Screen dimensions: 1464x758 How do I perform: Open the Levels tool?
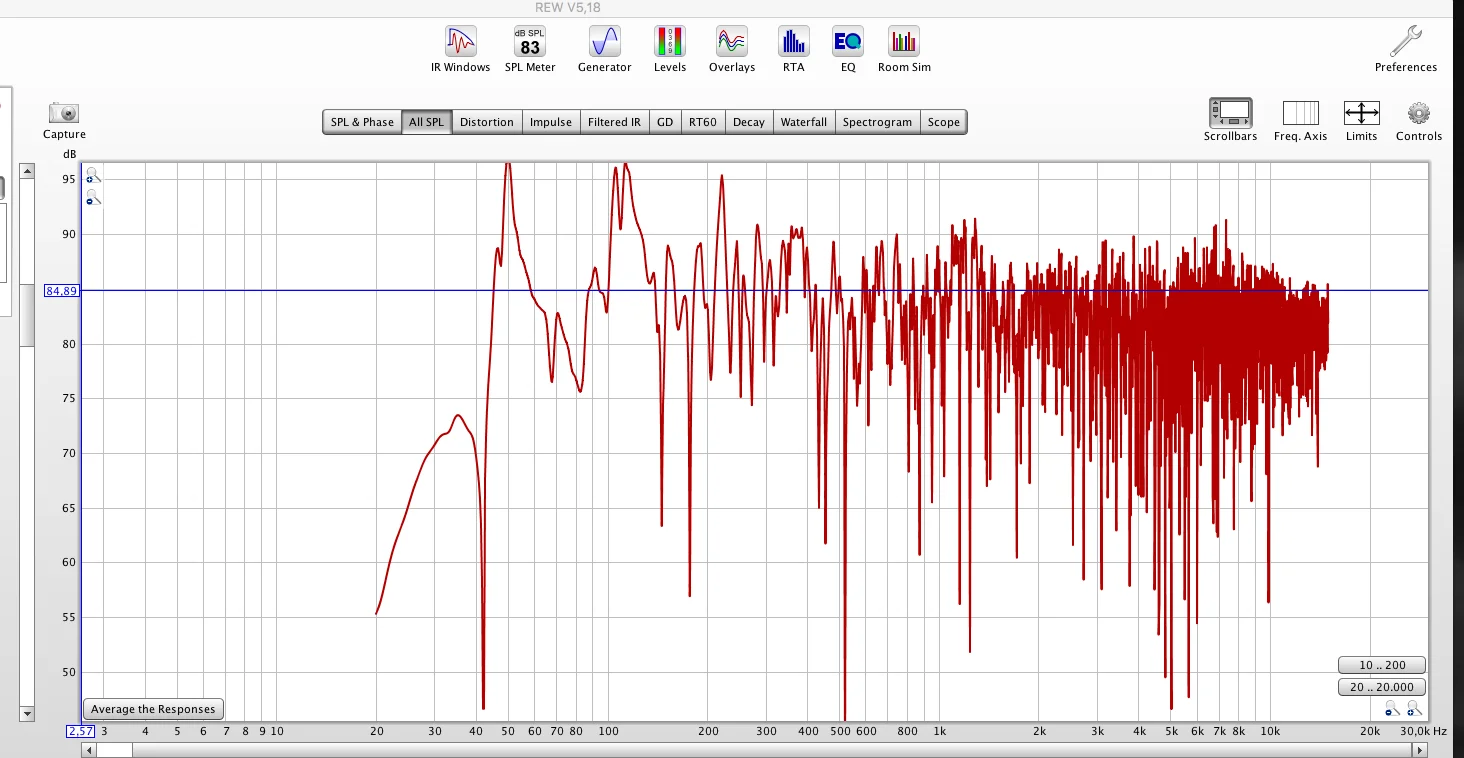[670, 49]
